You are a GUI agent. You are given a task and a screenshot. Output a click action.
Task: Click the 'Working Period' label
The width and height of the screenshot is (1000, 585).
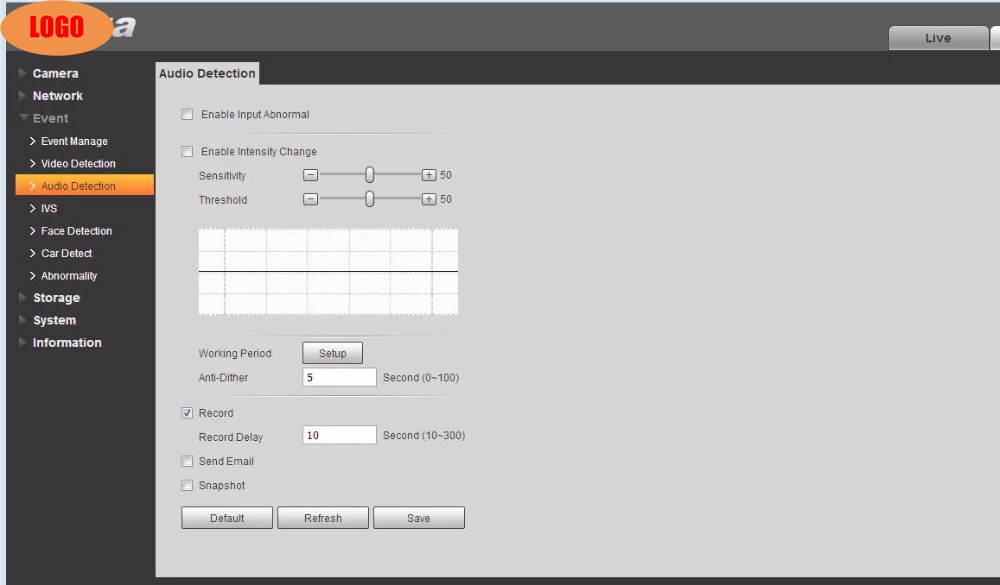tap(235, 353)
